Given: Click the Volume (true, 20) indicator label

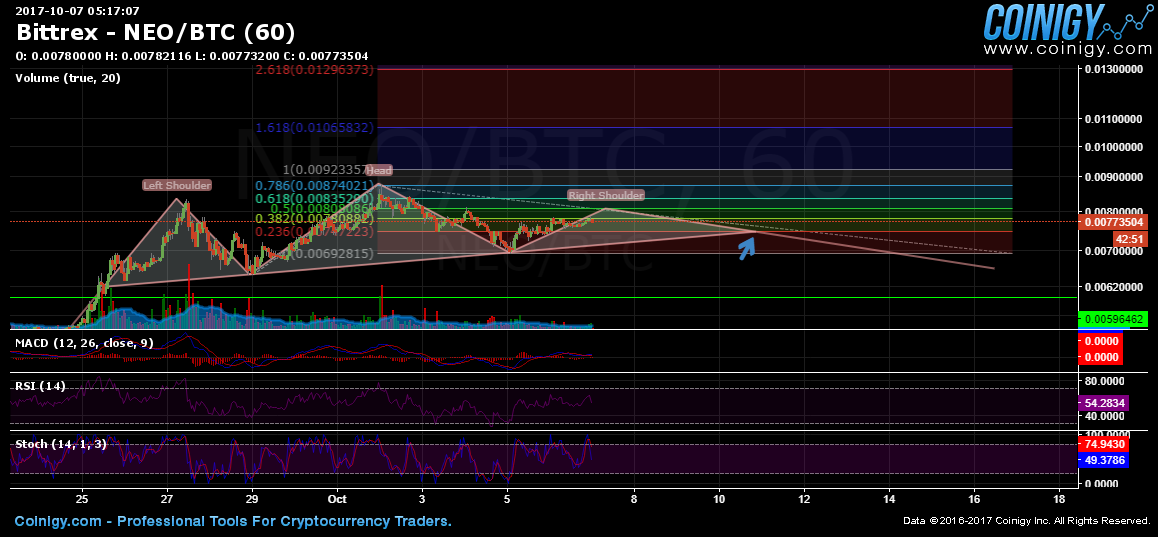Looking at the screenshot, I should coord(68,78).
